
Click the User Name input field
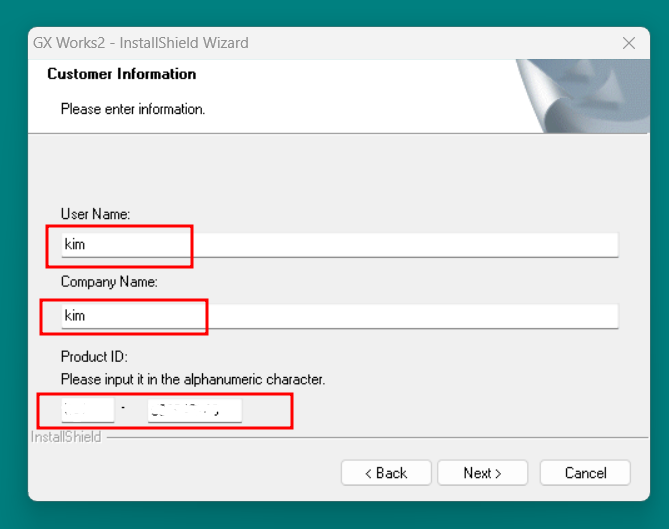340,245
